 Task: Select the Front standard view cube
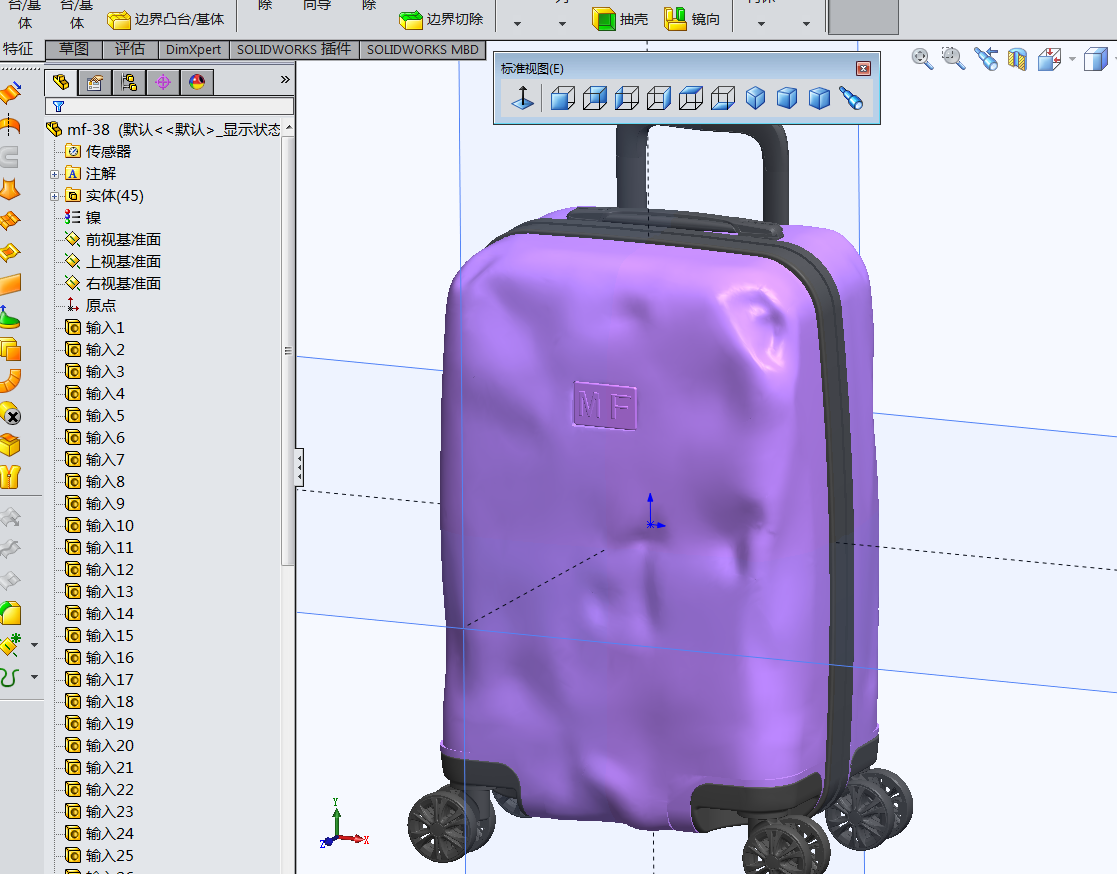point(563,98)
